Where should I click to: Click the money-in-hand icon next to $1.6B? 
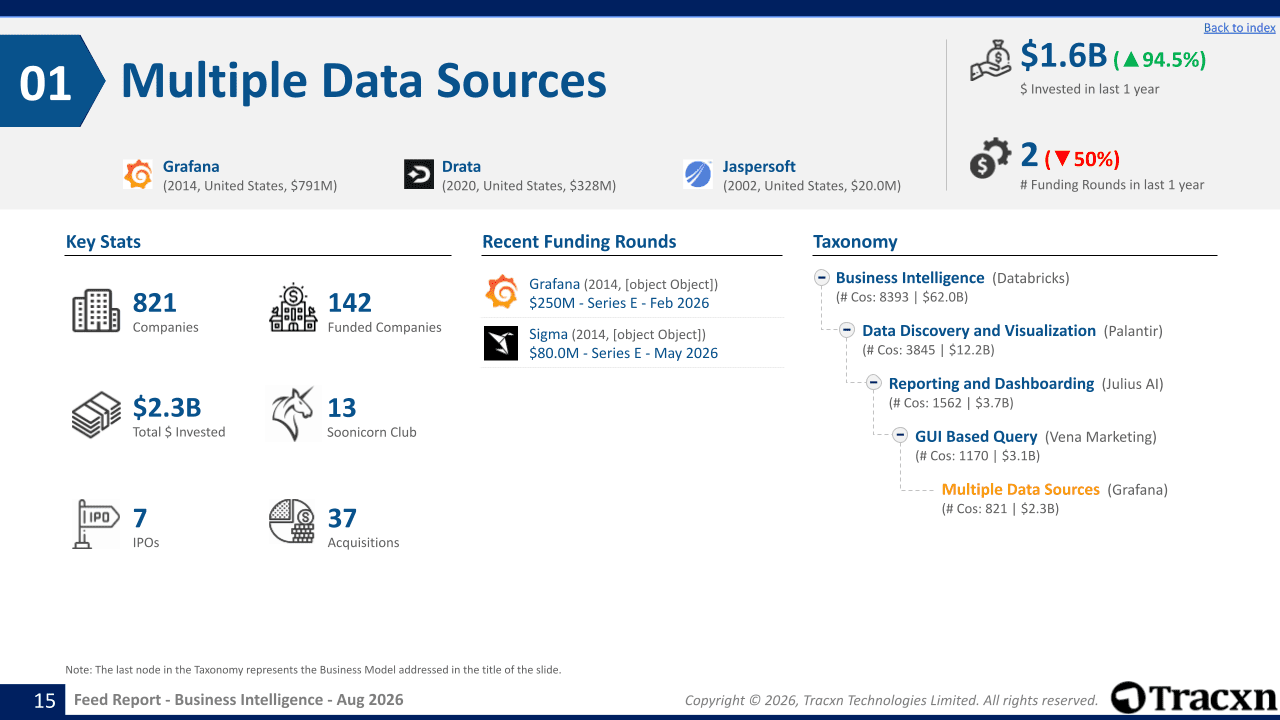(992, 62)
